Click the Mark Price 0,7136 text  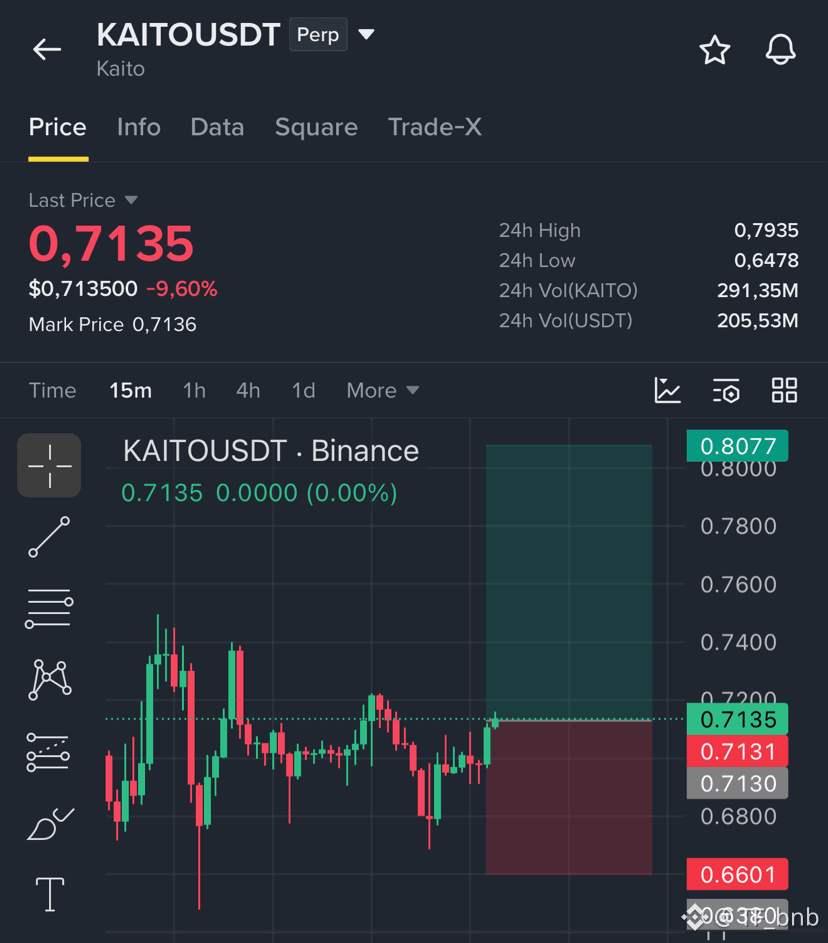[x=112, y=325]
